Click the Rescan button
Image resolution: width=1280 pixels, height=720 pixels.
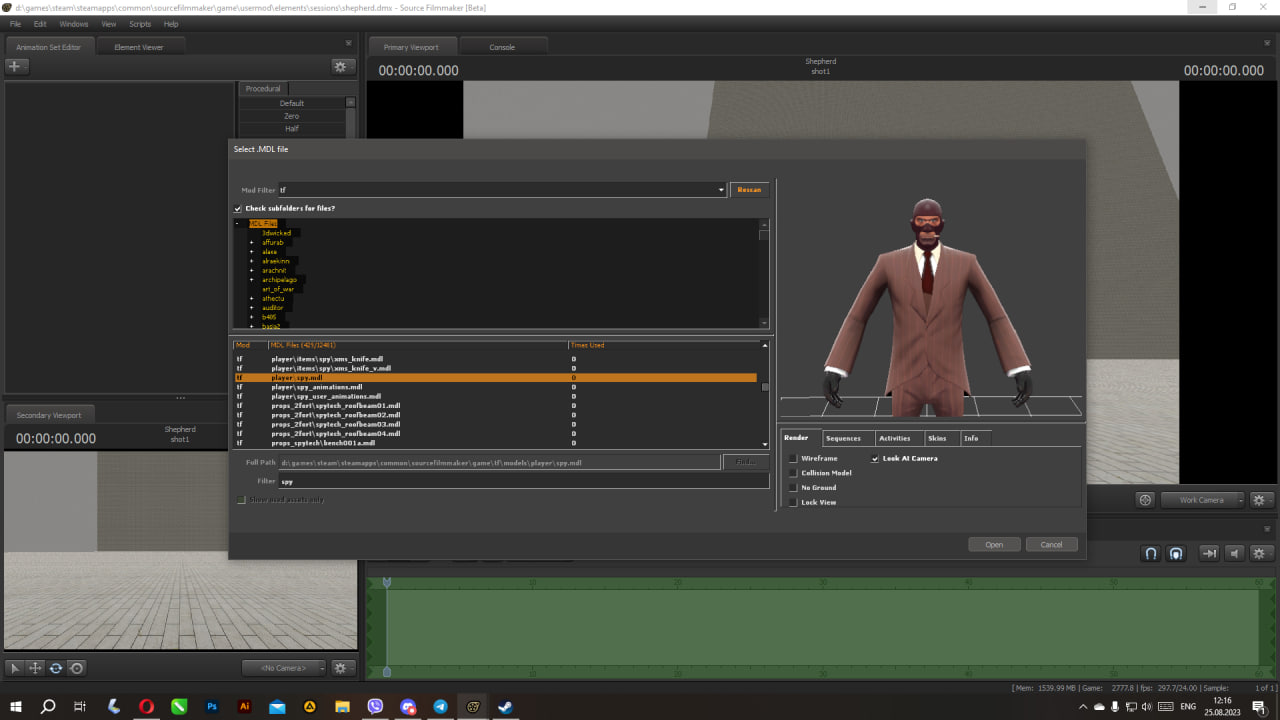(749, 190)
